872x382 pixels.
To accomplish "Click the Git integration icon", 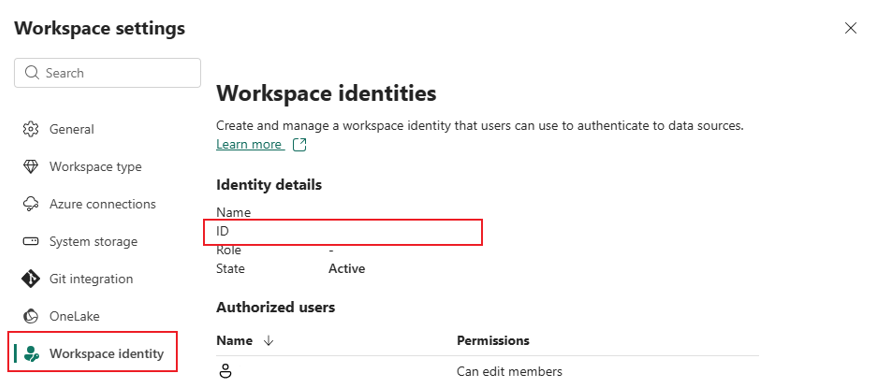I will coord(31,279).
